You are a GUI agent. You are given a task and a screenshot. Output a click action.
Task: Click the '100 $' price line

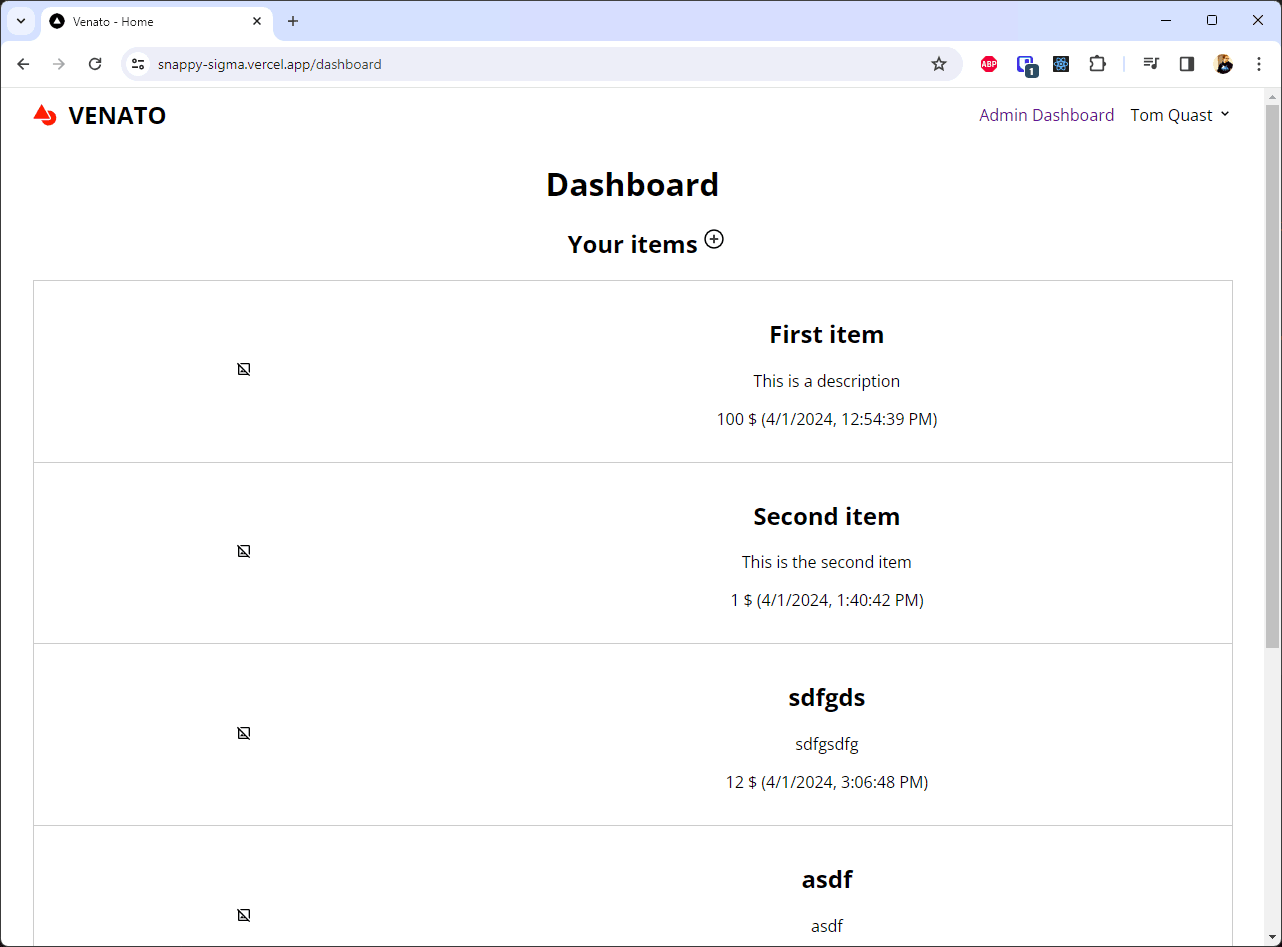827,419
